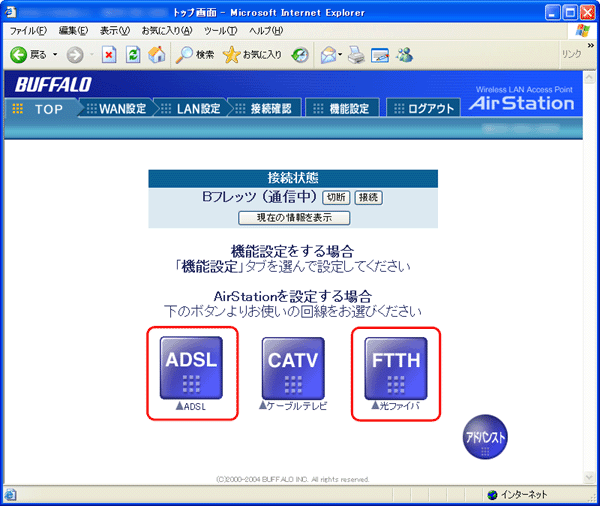
Task: Click the 現在の情報を表示 button
Action: (294, 218)
